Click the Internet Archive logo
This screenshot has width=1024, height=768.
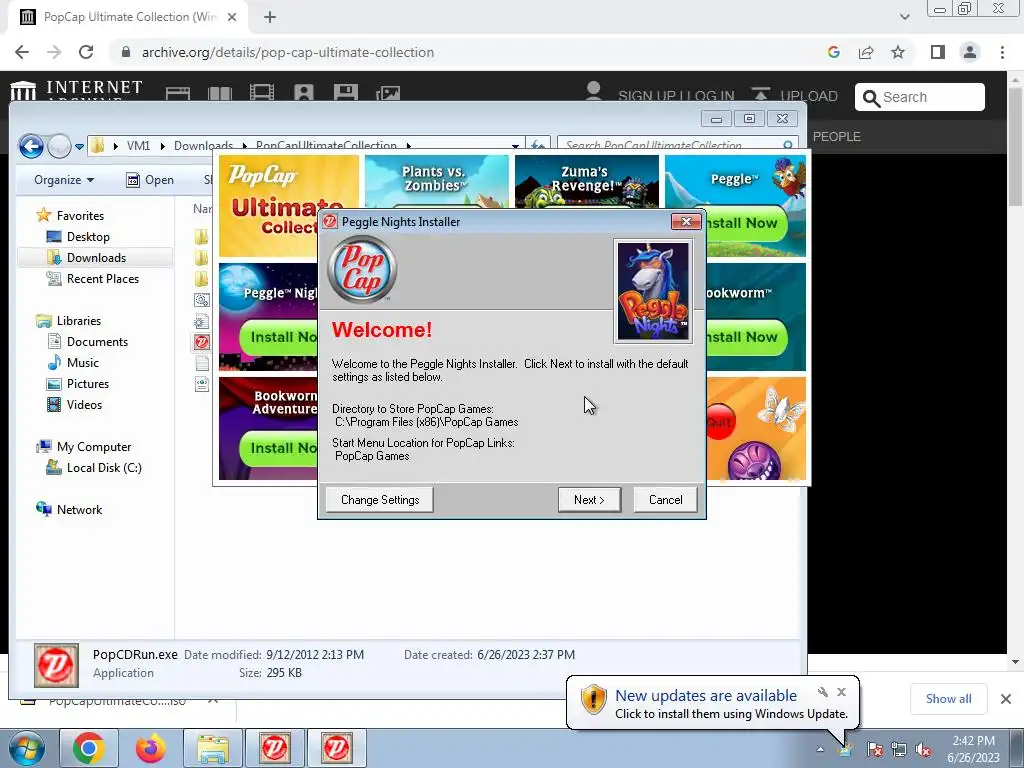pos(76,90)
